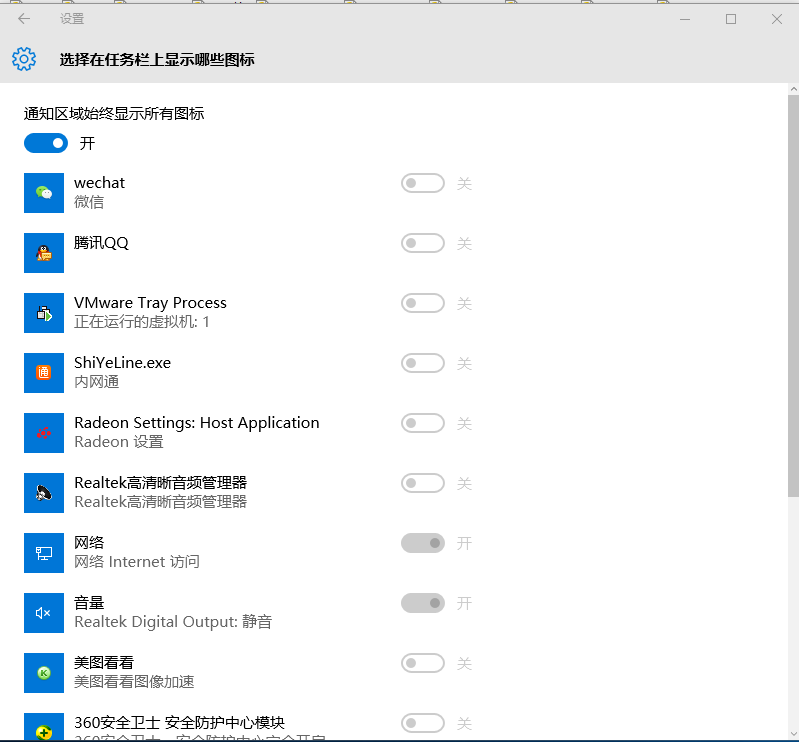The image size is (799, 742).
Task: Toggle the VMware Tray Process switch
Action: [422, 303]
